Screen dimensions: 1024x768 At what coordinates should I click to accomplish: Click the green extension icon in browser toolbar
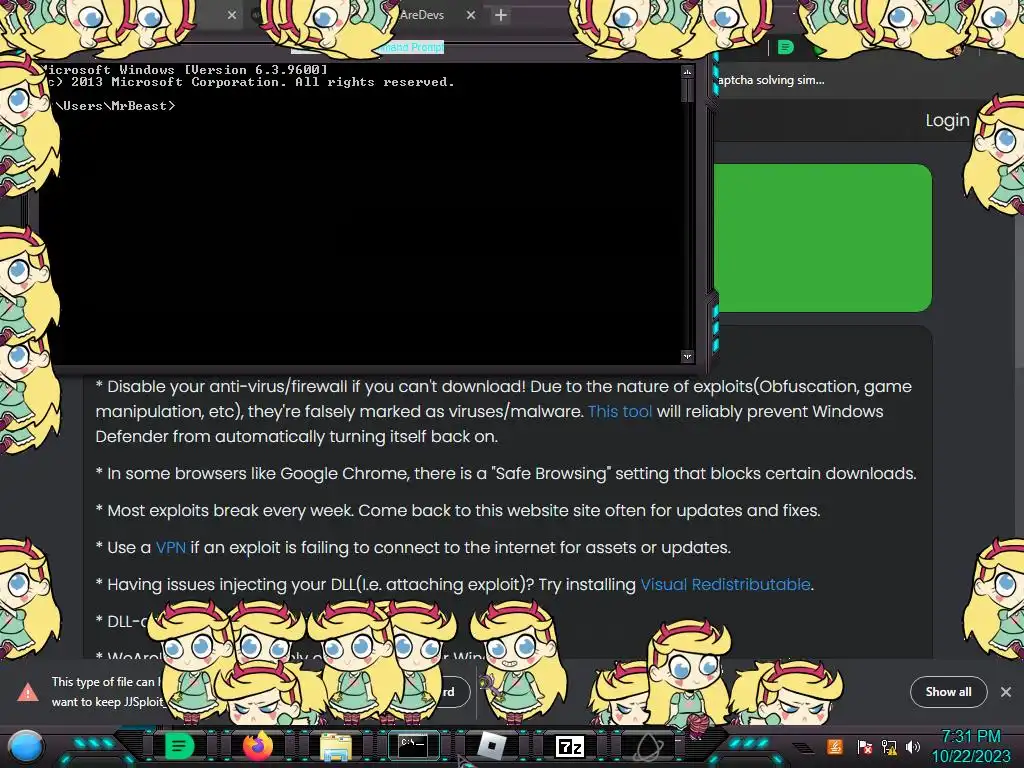[786, 47]
